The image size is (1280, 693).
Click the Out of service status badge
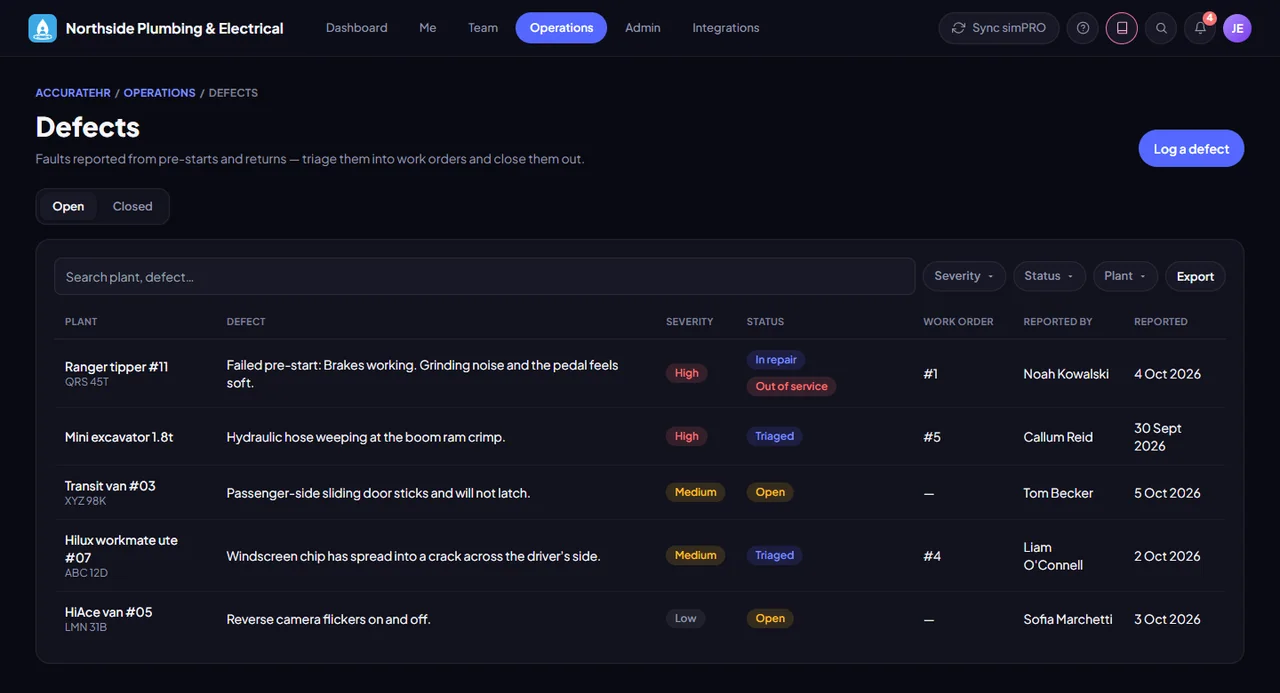coord(792,386)
